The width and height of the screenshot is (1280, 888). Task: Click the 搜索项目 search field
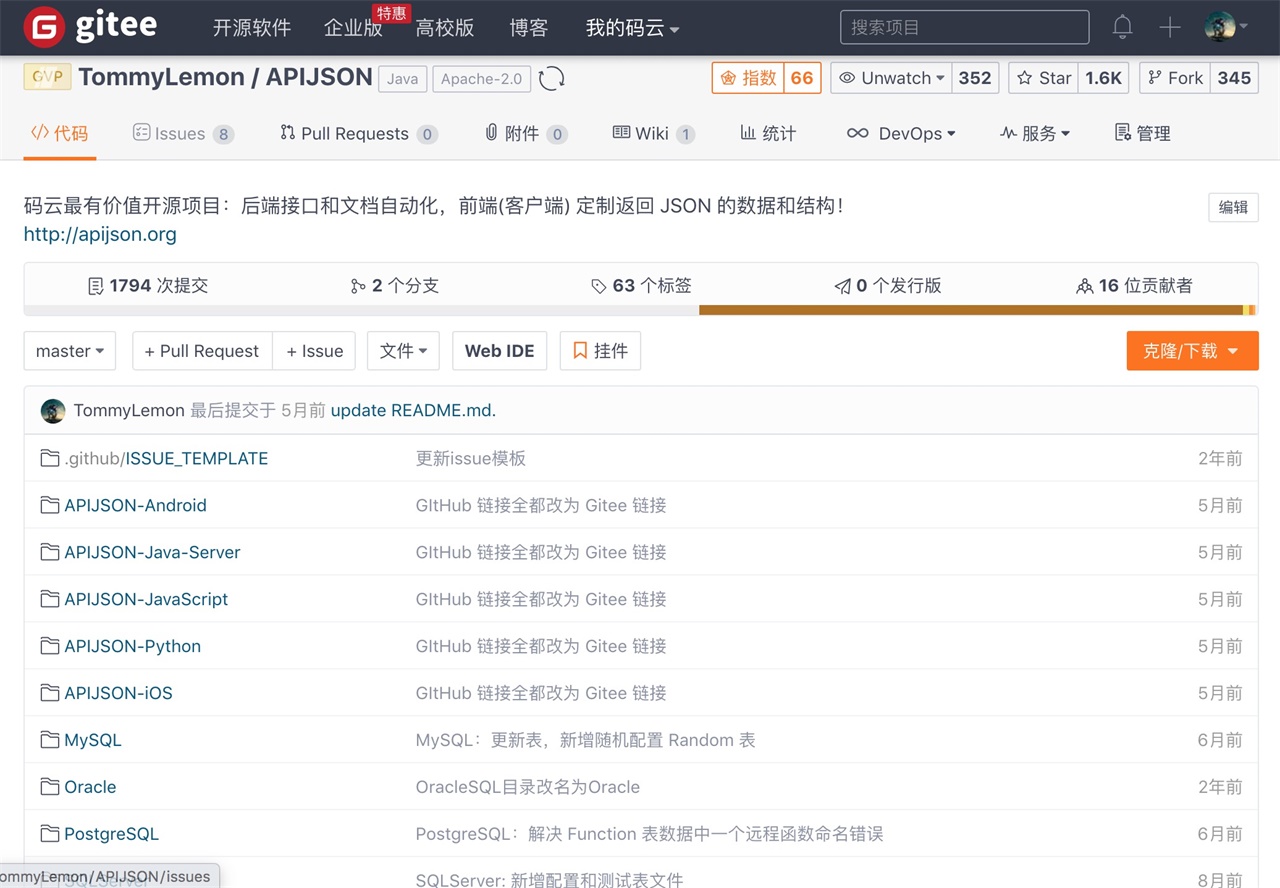[x=964, y=27]
